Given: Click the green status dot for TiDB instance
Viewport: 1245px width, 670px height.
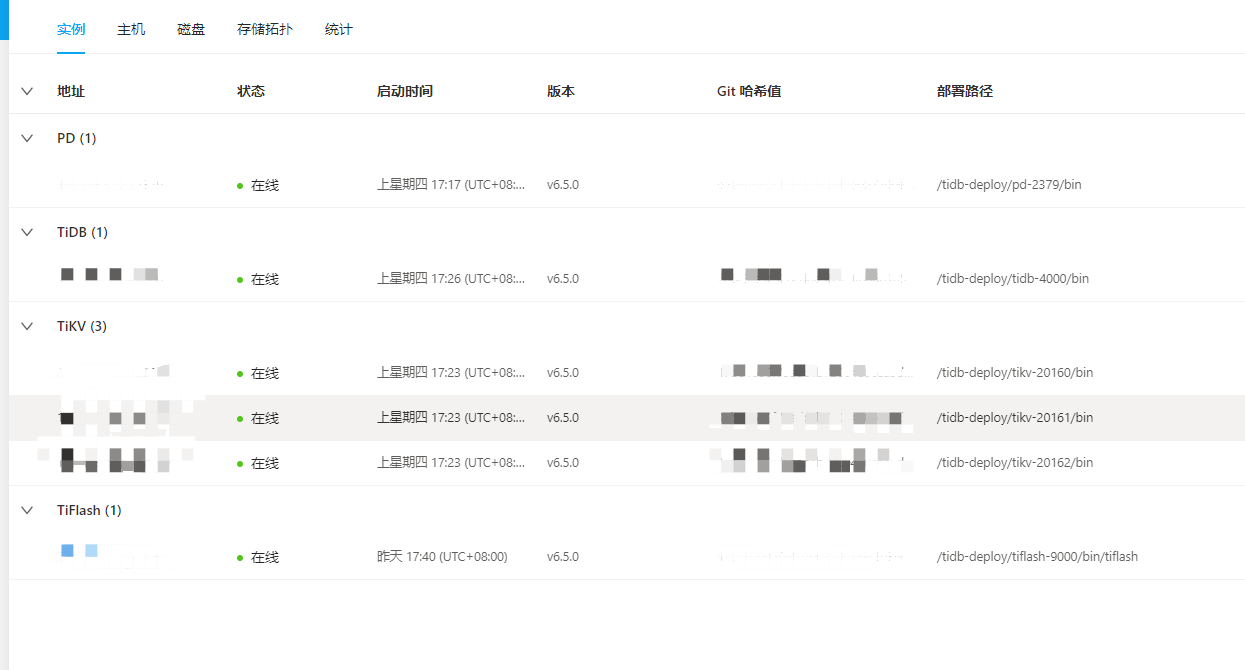Looking at the screenshot, I should 240,280.
